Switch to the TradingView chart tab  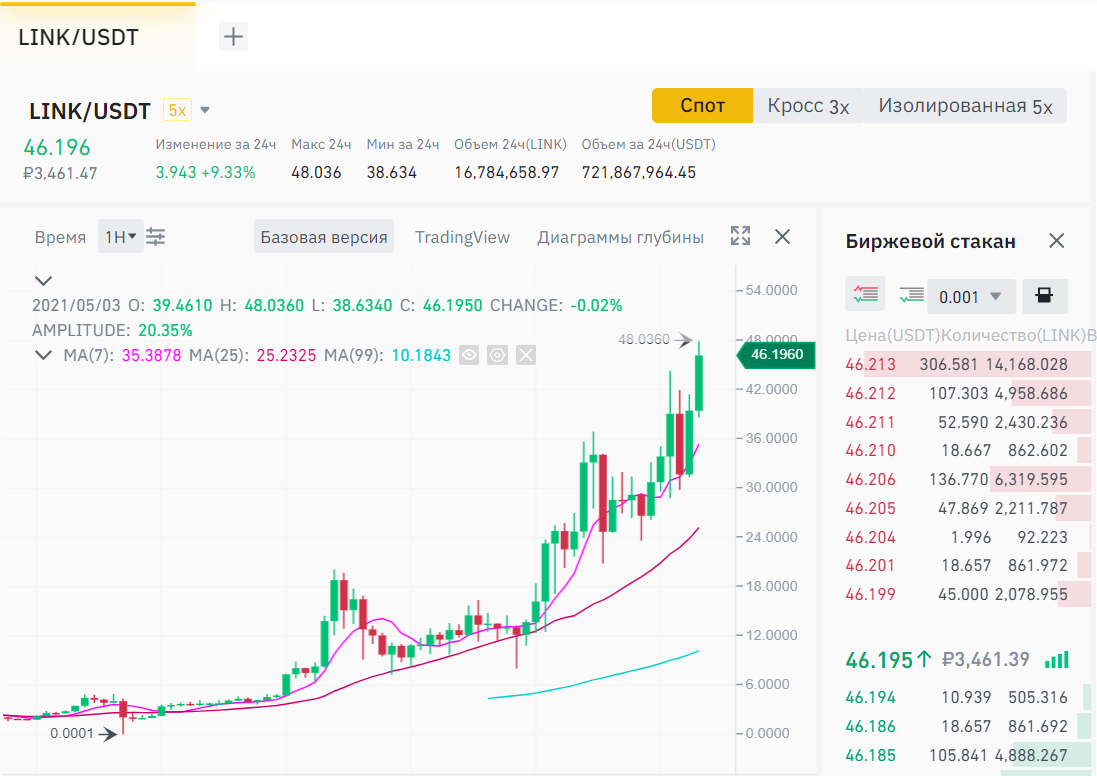(x=462, y=237)
